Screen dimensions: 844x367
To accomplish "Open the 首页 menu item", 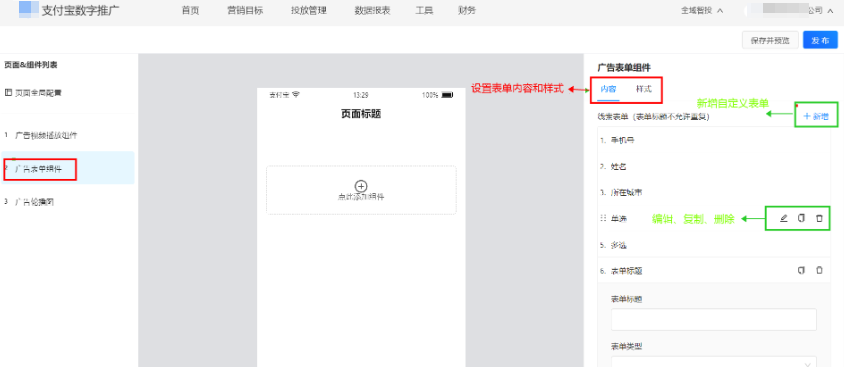I will (190, 11).
